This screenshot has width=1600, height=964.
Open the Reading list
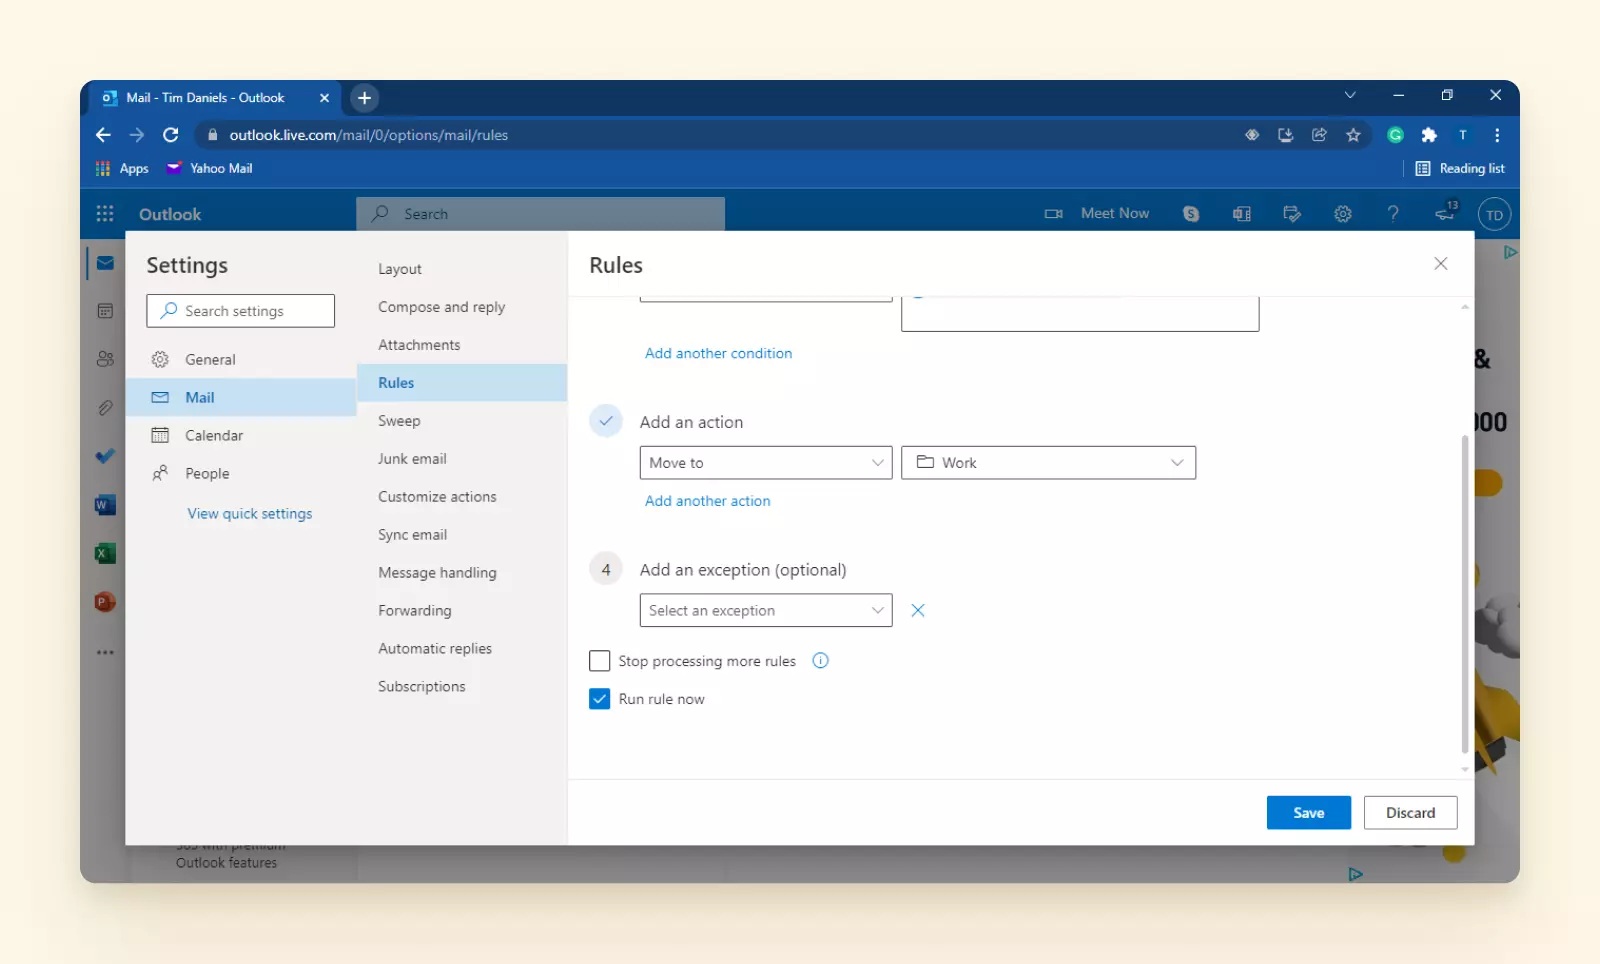[1460, 168]
